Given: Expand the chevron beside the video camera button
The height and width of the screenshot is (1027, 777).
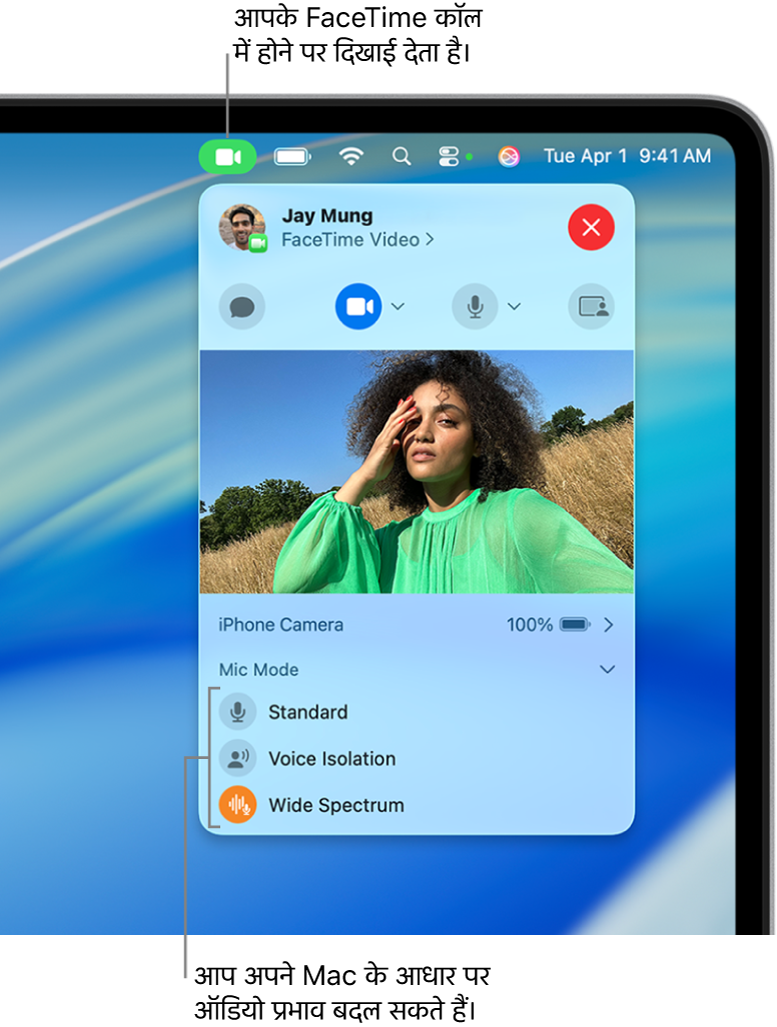Looking at the screenshot, I should click(x=398, y=306).
